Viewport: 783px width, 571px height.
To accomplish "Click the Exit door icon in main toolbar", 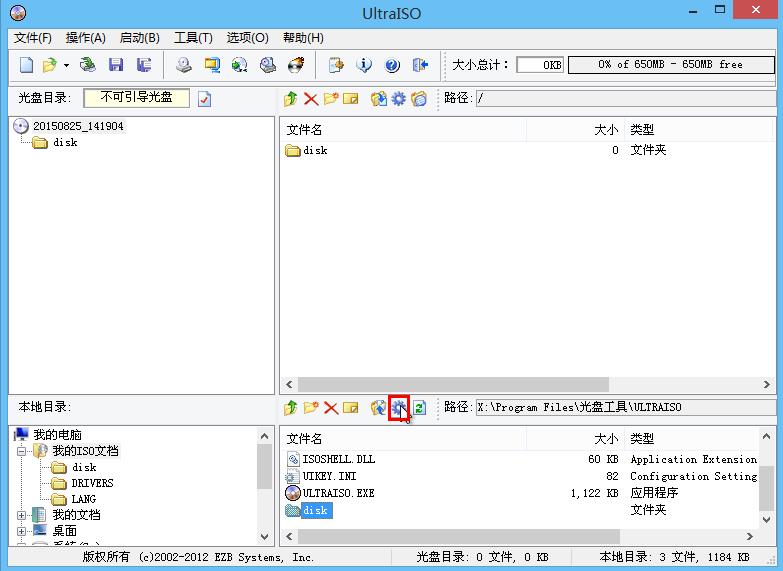I will 420,65.
